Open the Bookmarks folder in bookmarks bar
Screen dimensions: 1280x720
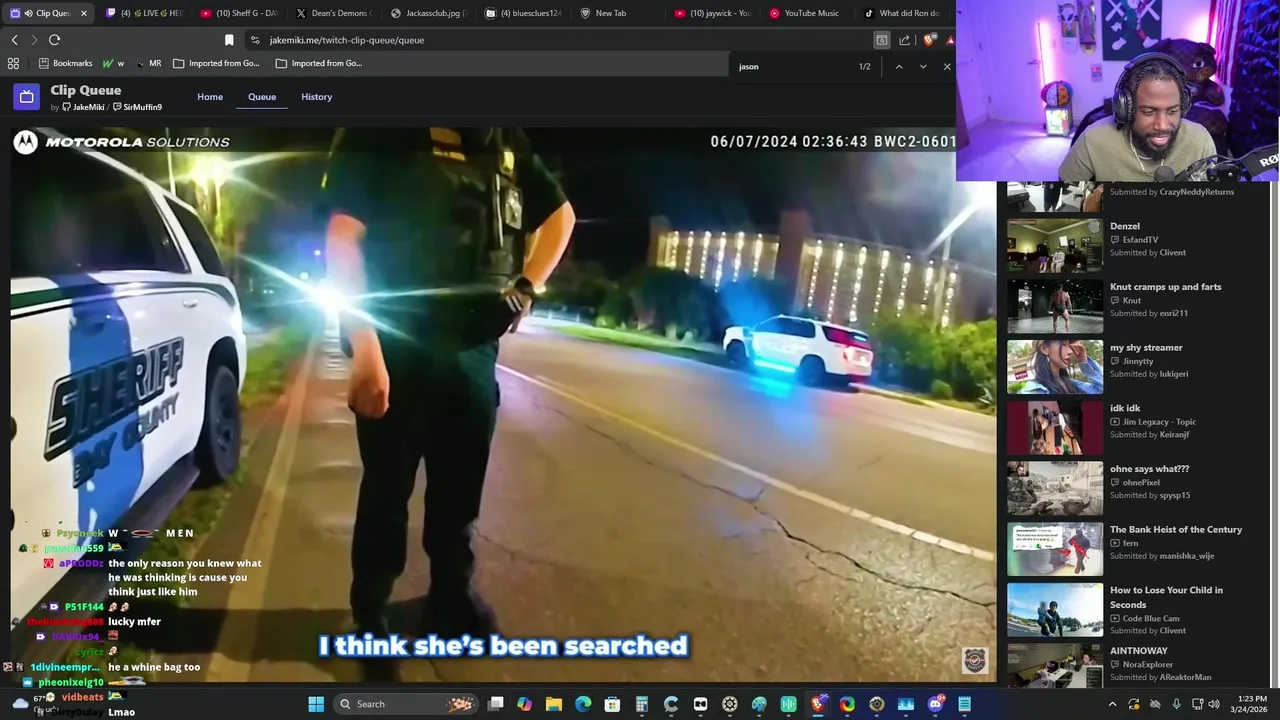[65, 63]
